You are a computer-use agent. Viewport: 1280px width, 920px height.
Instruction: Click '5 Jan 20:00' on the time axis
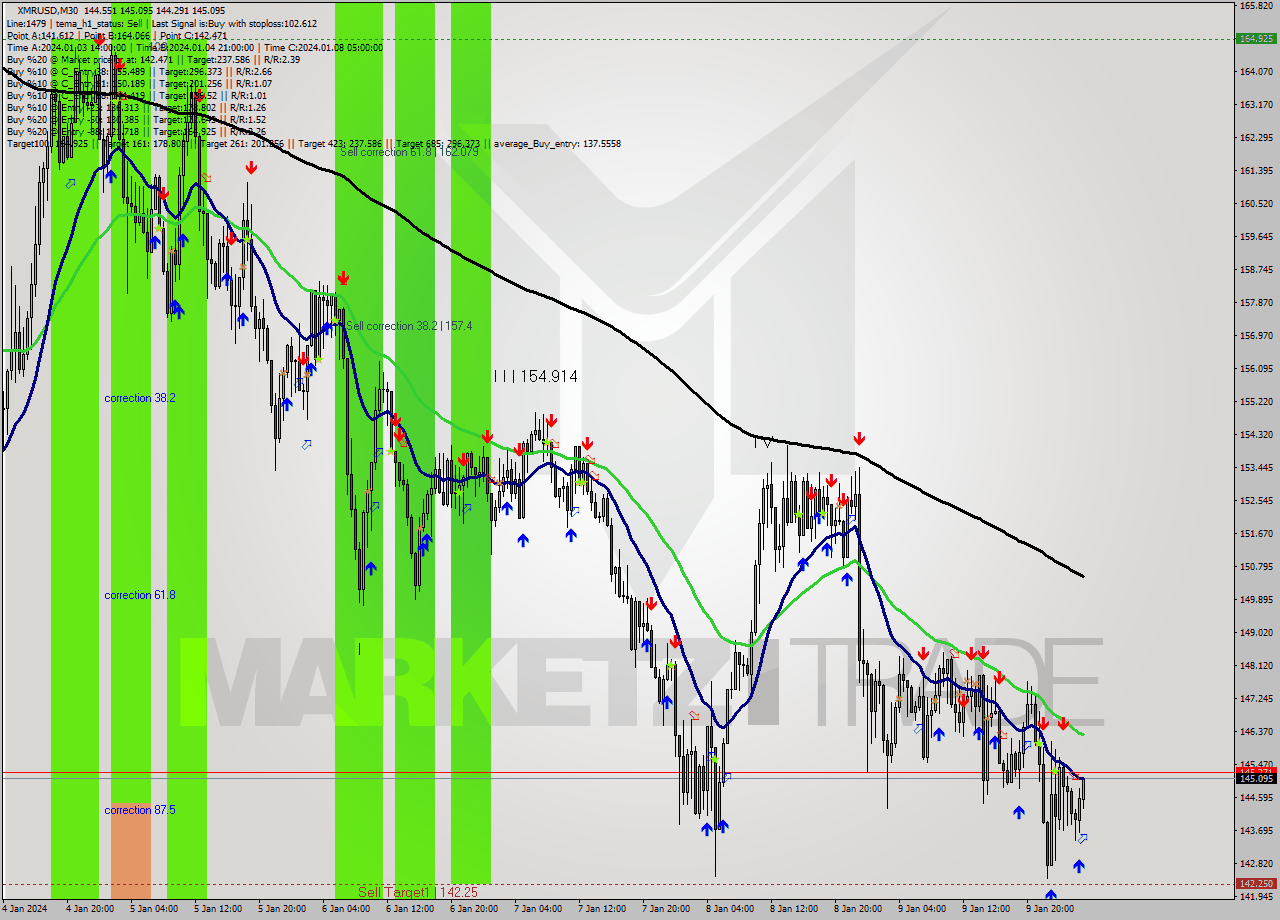point(281,910)
